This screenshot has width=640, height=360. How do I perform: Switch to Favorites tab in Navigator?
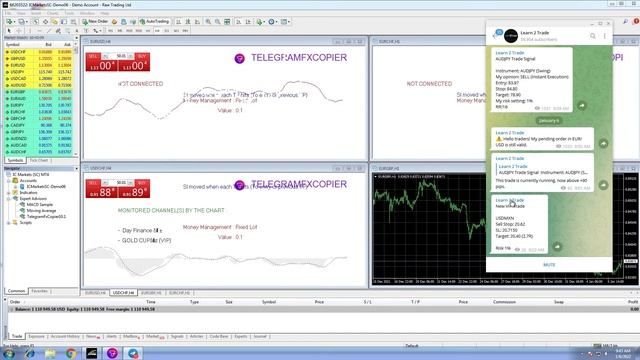click(40, 291)
